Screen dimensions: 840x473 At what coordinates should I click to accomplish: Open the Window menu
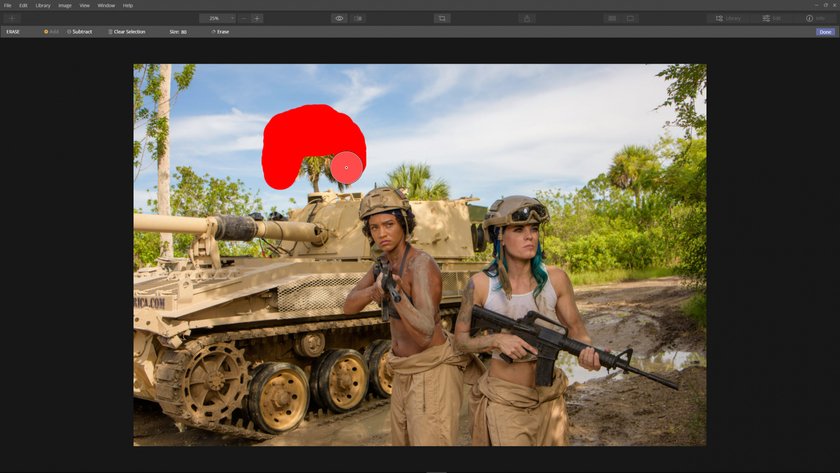click(x=106, y=5)
